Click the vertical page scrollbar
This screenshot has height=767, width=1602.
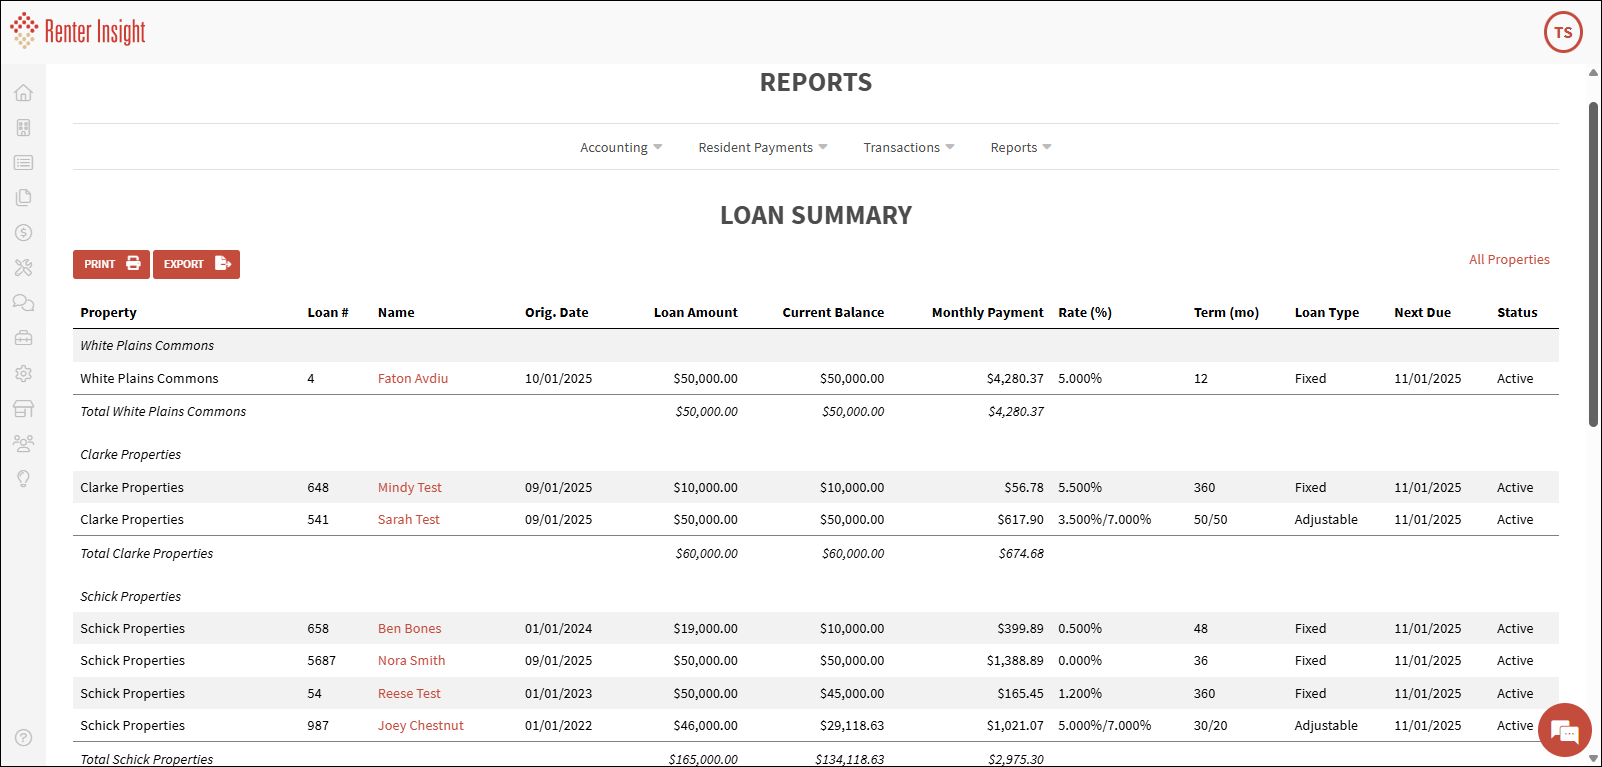pos(1593,265)
